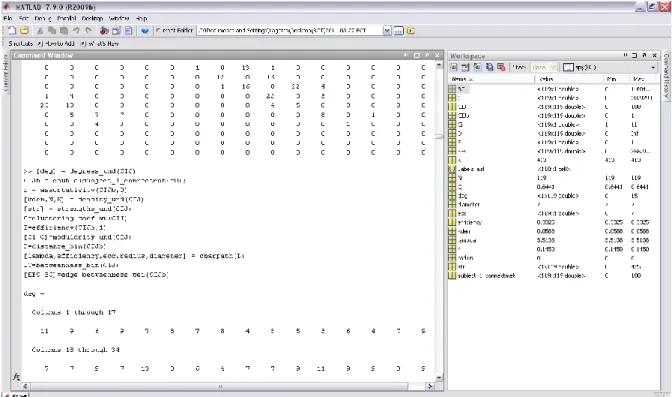Click the browse for folder ellipsis button
672x397 pixels.
(399, 31)
